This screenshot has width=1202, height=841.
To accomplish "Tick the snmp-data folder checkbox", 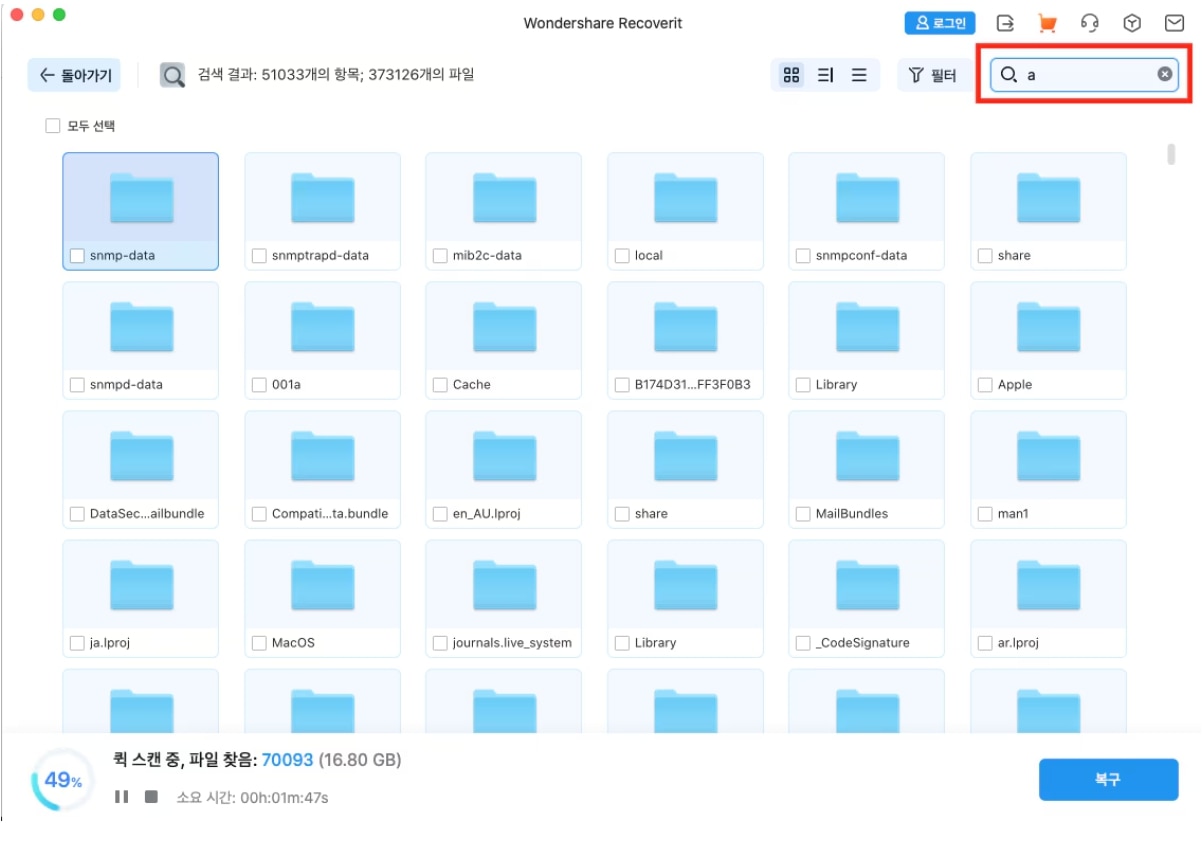I will 77,256.
